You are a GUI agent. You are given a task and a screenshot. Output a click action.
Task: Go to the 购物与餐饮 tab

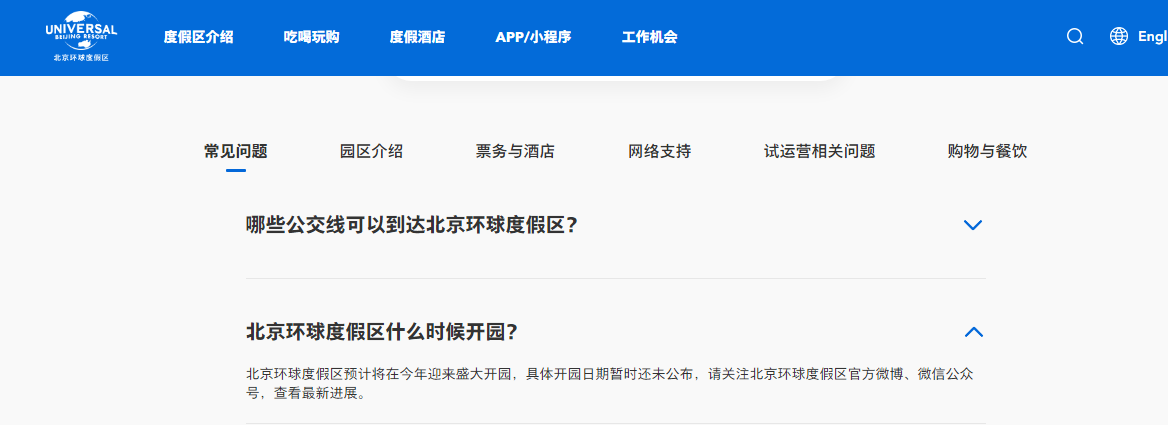[987, 152]
